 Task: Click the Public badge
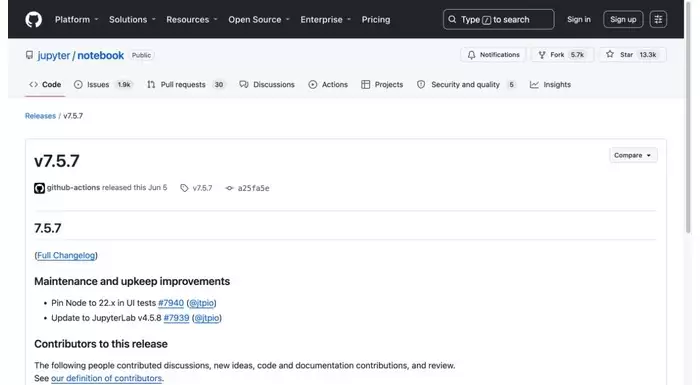pyautogui.click(x=141, y=55)
